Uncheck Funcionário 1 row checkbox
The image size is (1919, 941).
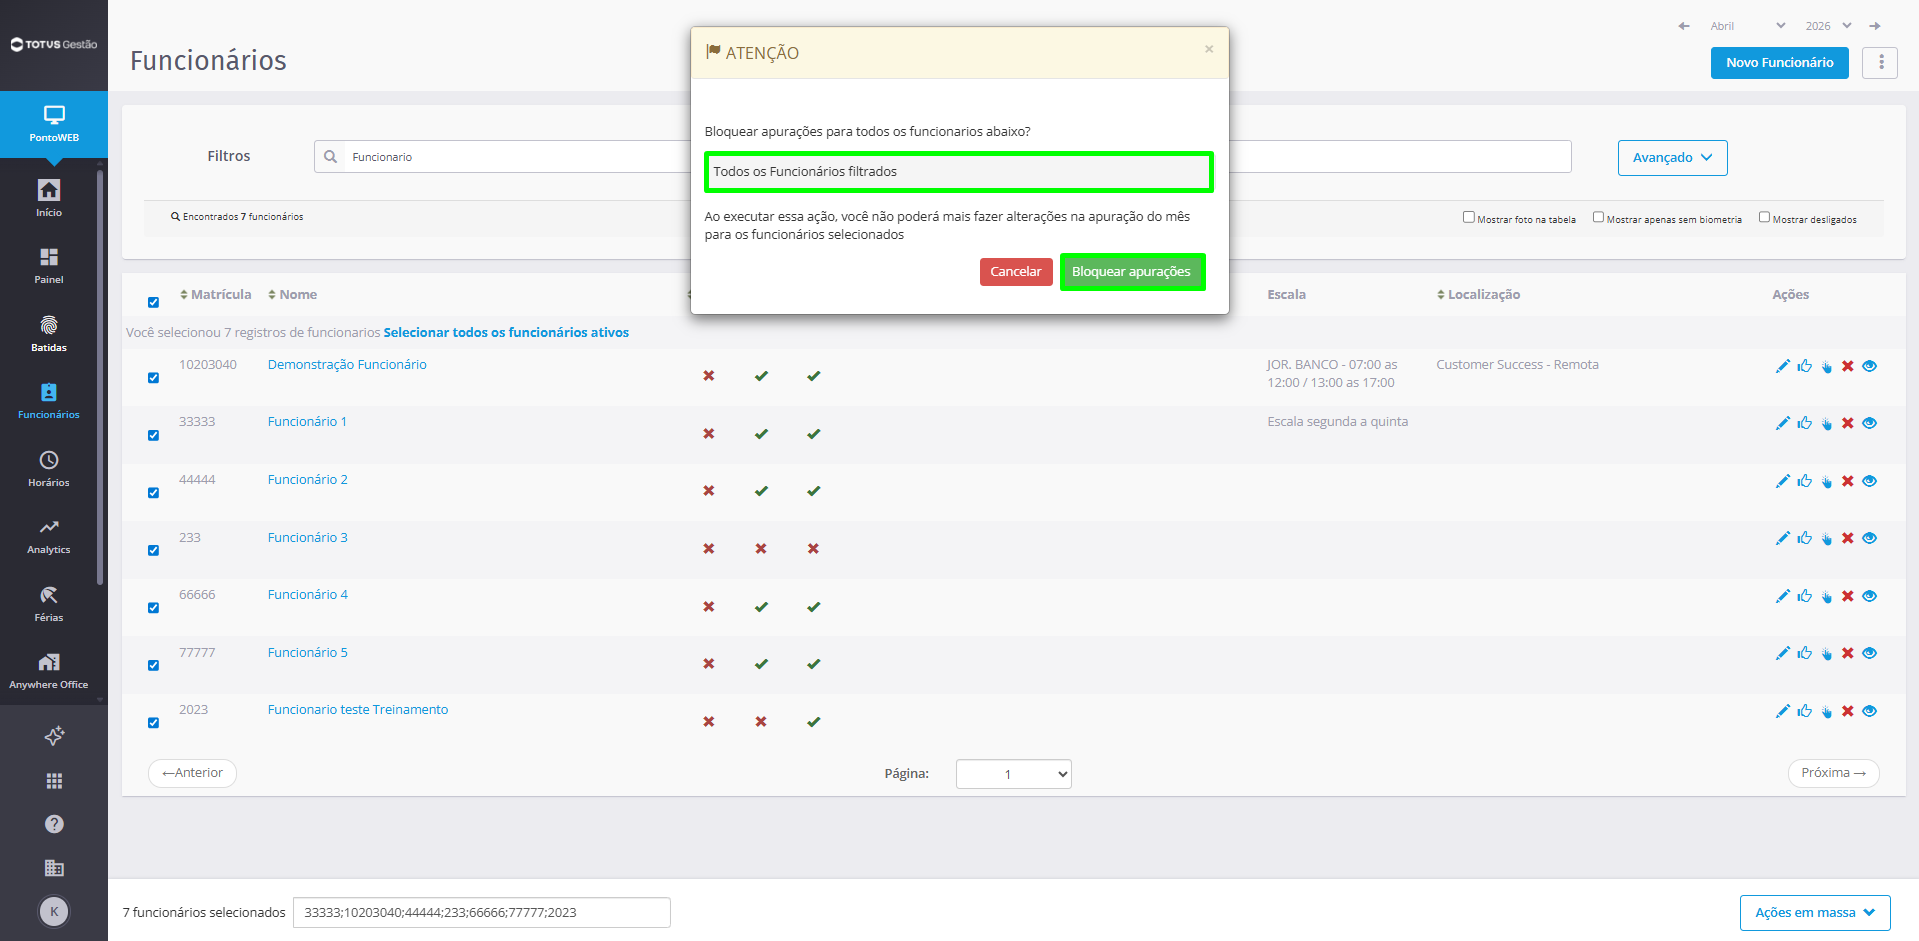click(x=153, y=435)
